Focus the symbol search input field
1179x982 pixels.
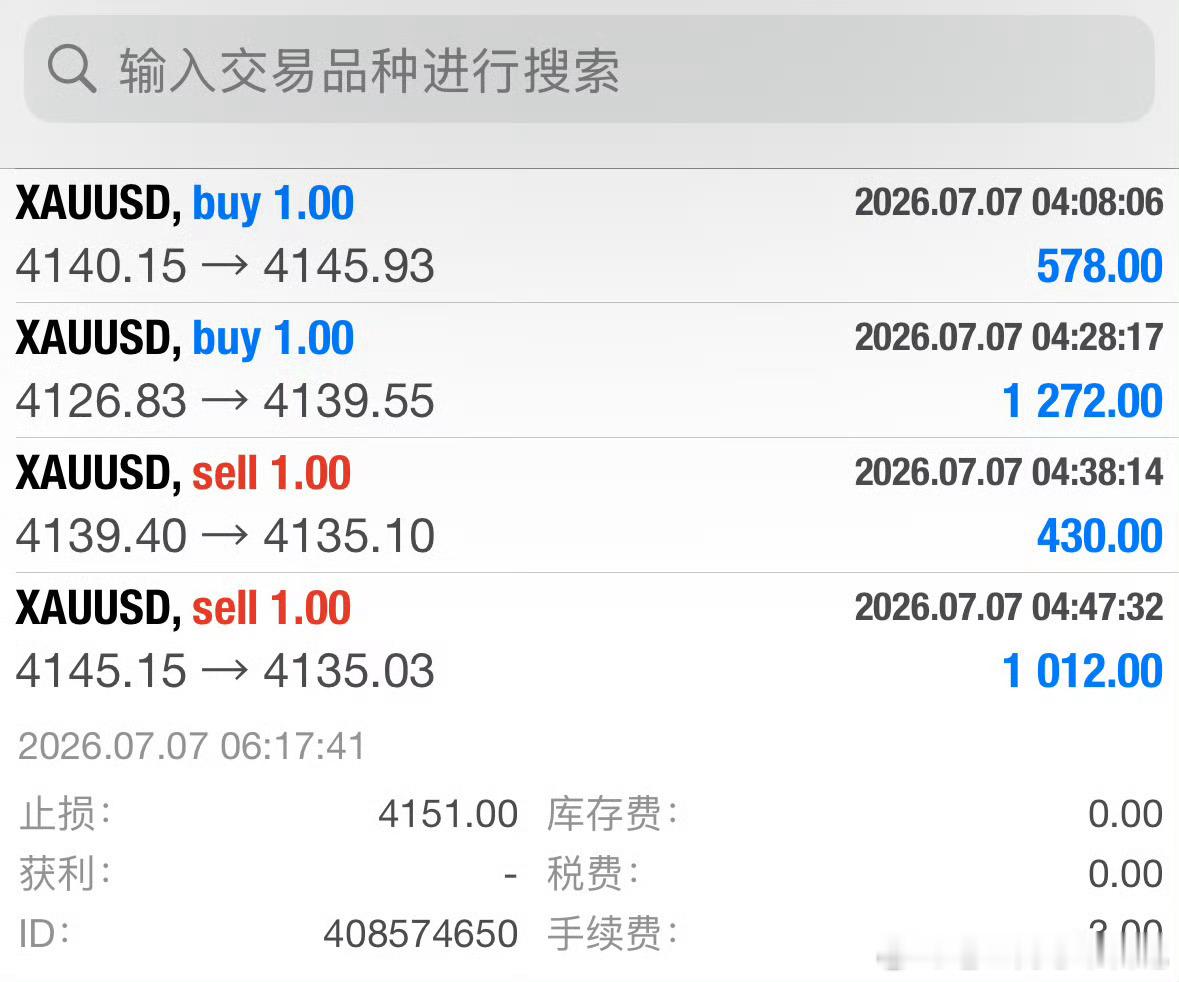click(x=590, y=69)
